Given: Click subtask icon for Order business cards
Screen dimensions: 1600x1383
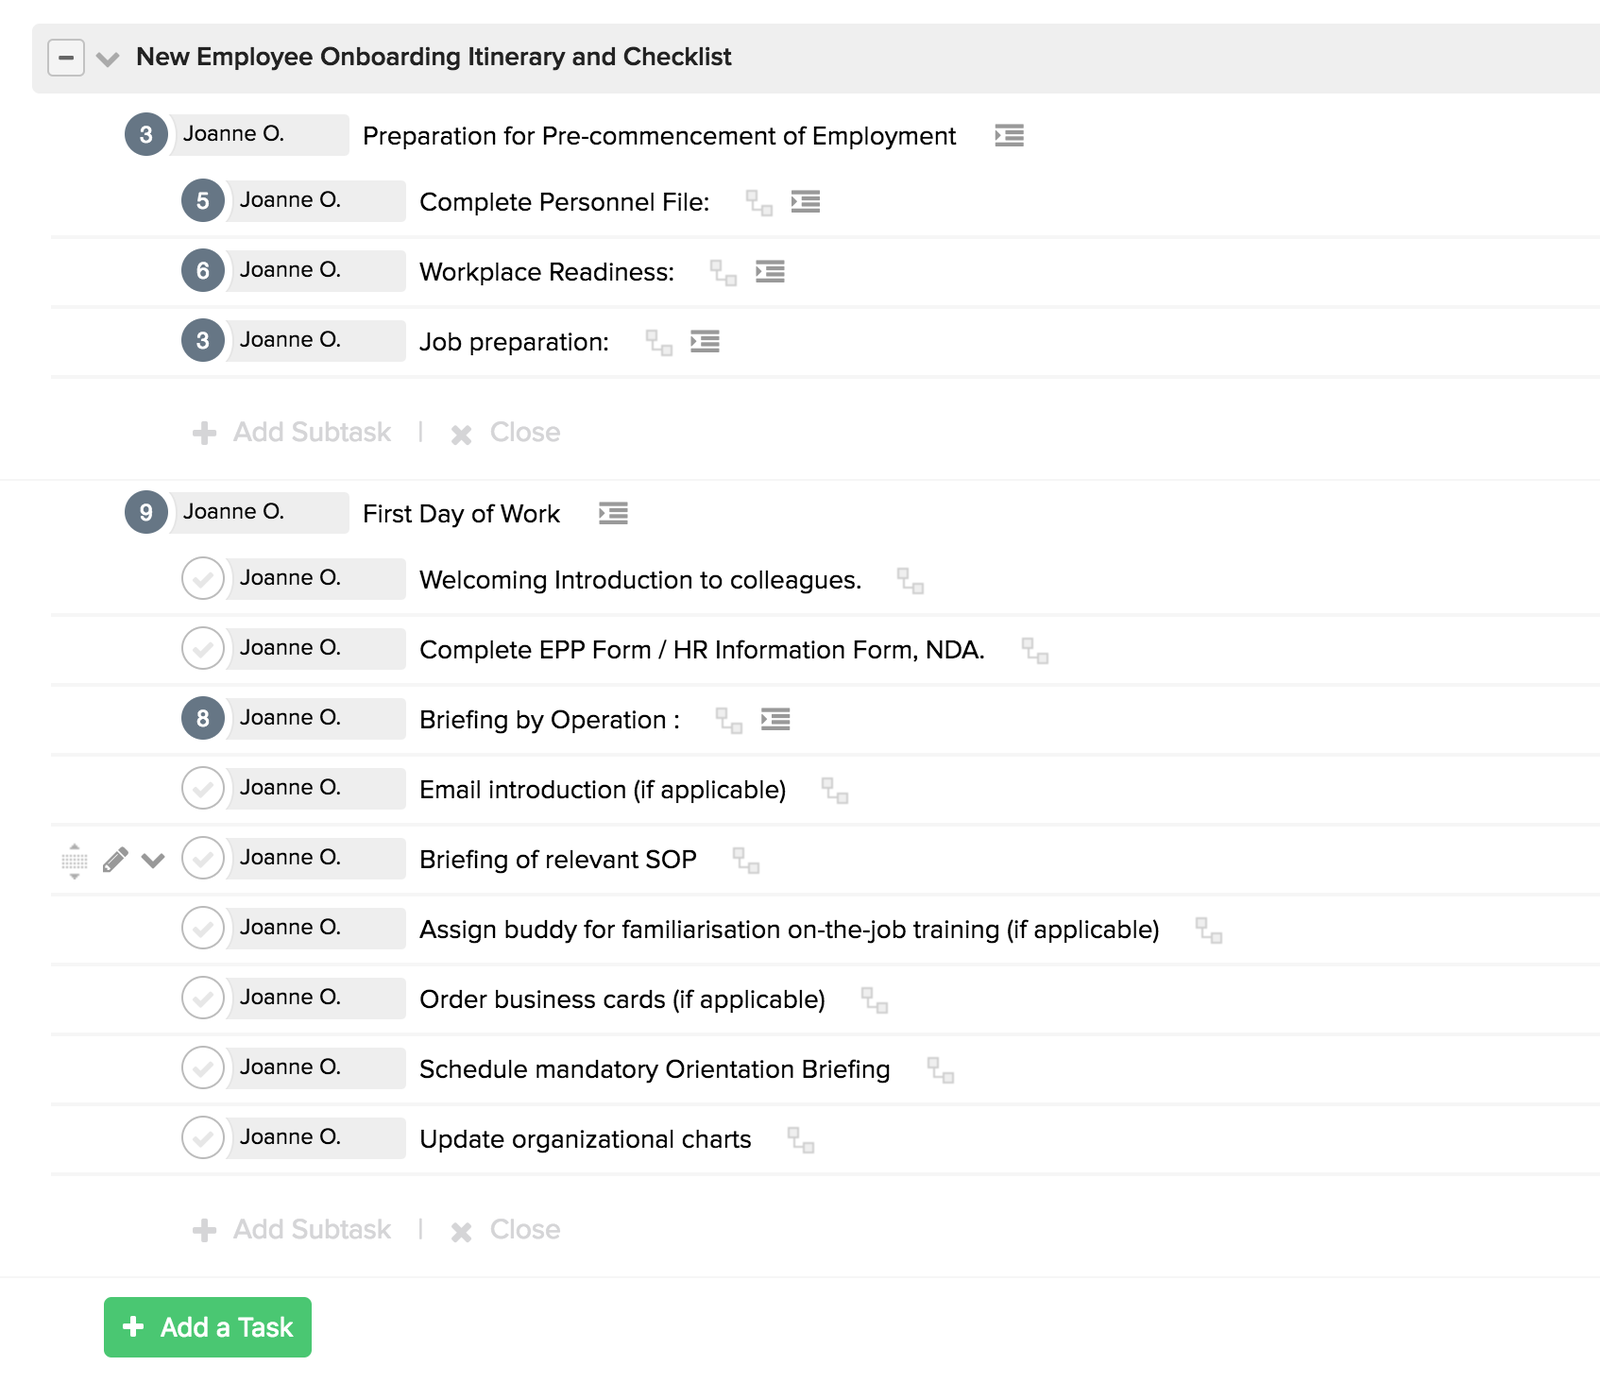Looking at the screenshot, I should 876,1000.
